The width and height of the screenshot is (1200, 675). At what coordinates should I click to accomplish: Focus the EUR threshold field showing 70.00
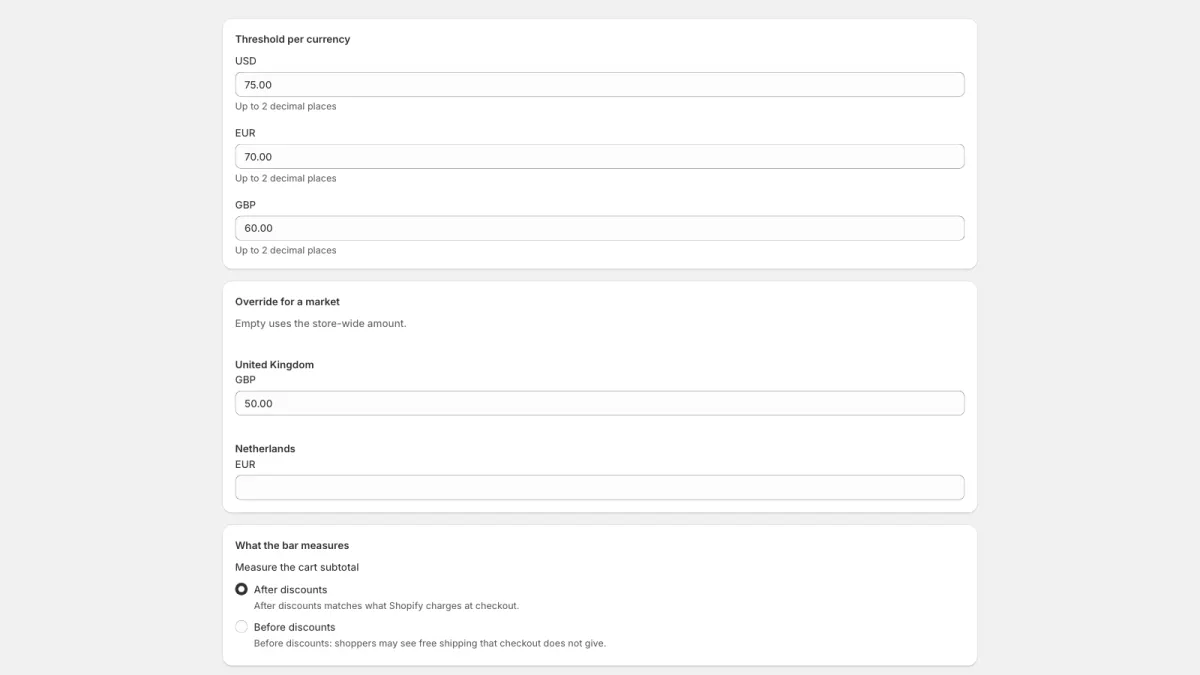[x=600, y=157]
